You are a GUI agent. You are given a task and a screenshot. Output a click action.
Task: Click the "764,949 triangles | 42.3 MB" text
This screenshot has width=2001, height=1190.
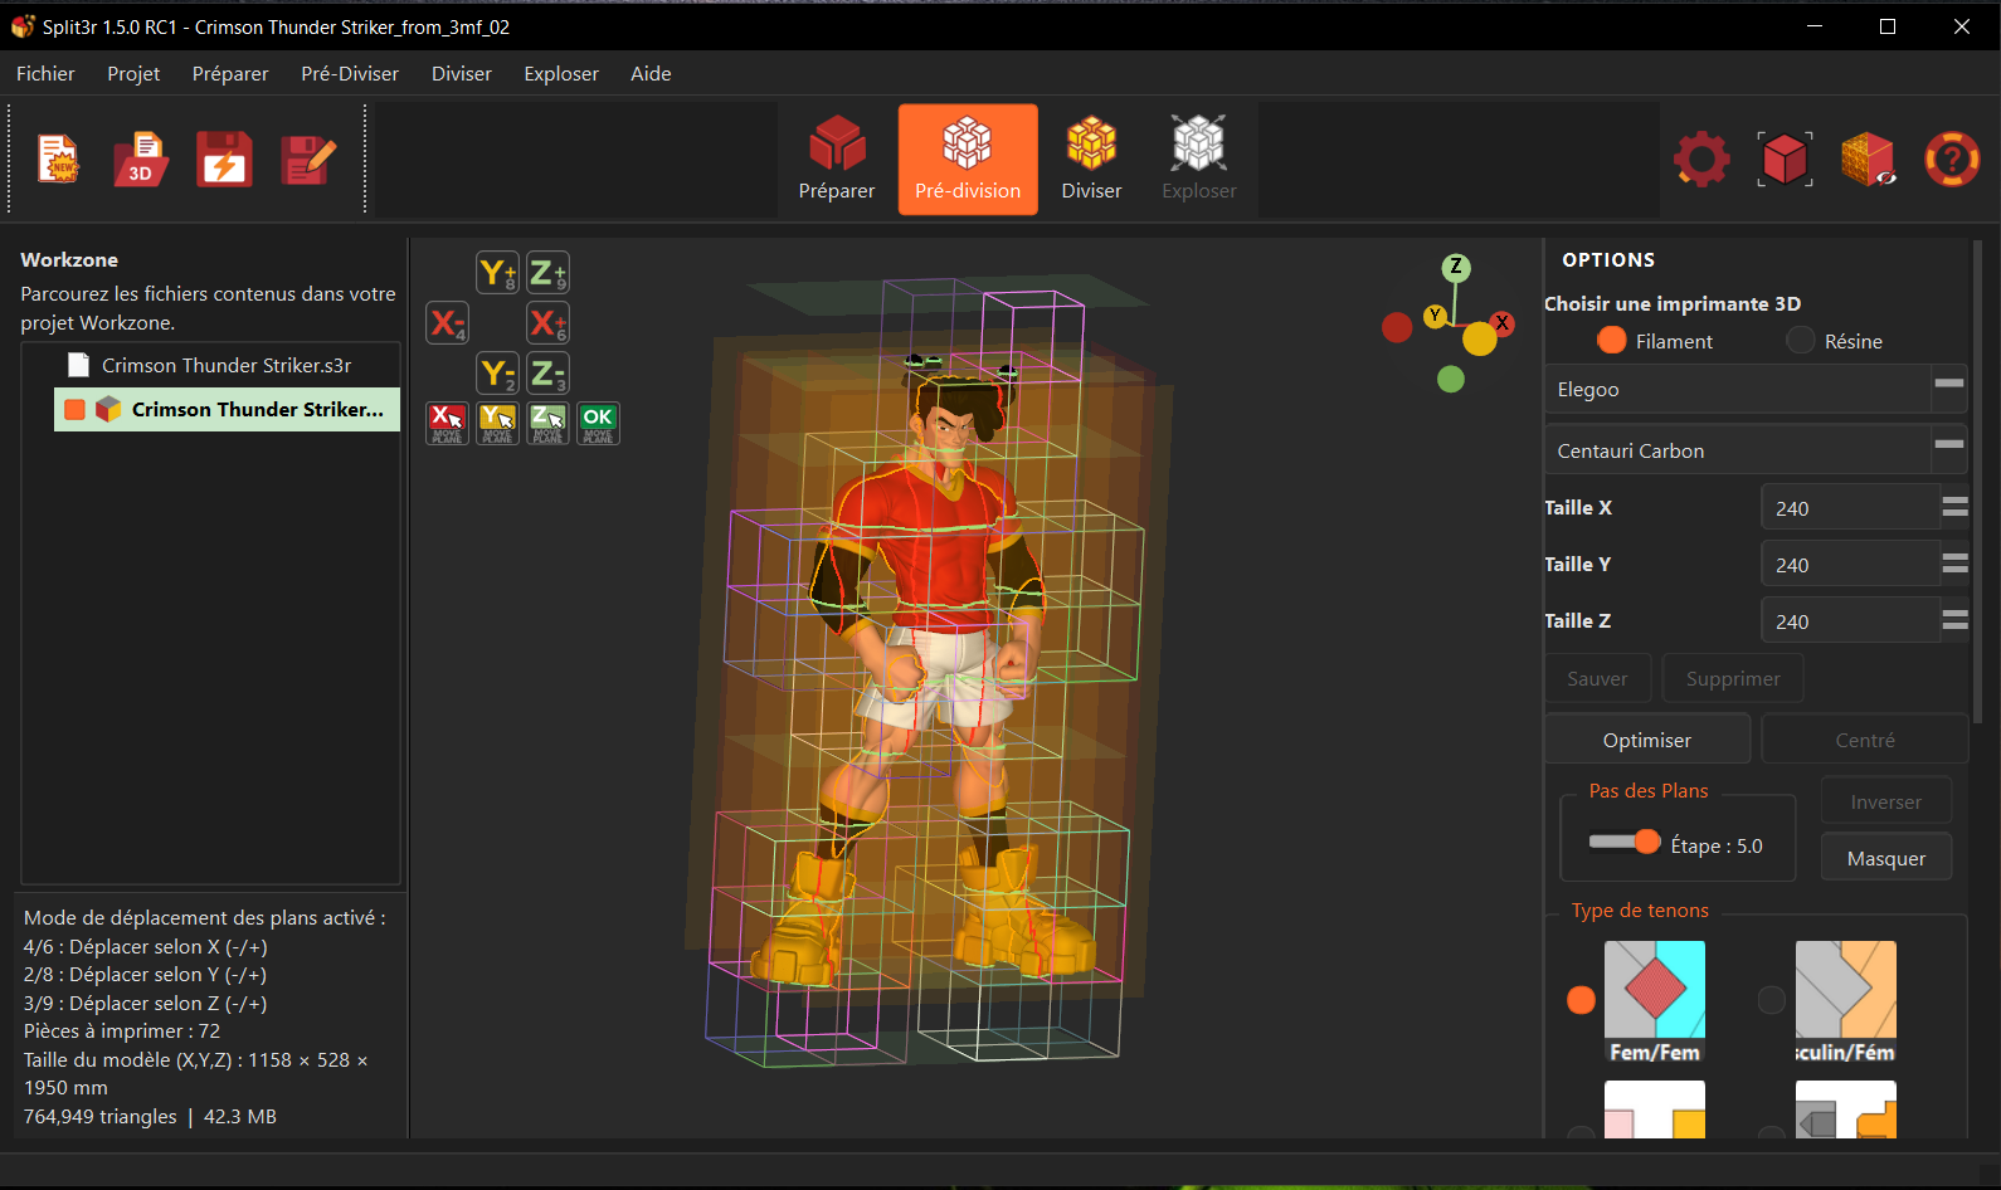click(150, 1116)
